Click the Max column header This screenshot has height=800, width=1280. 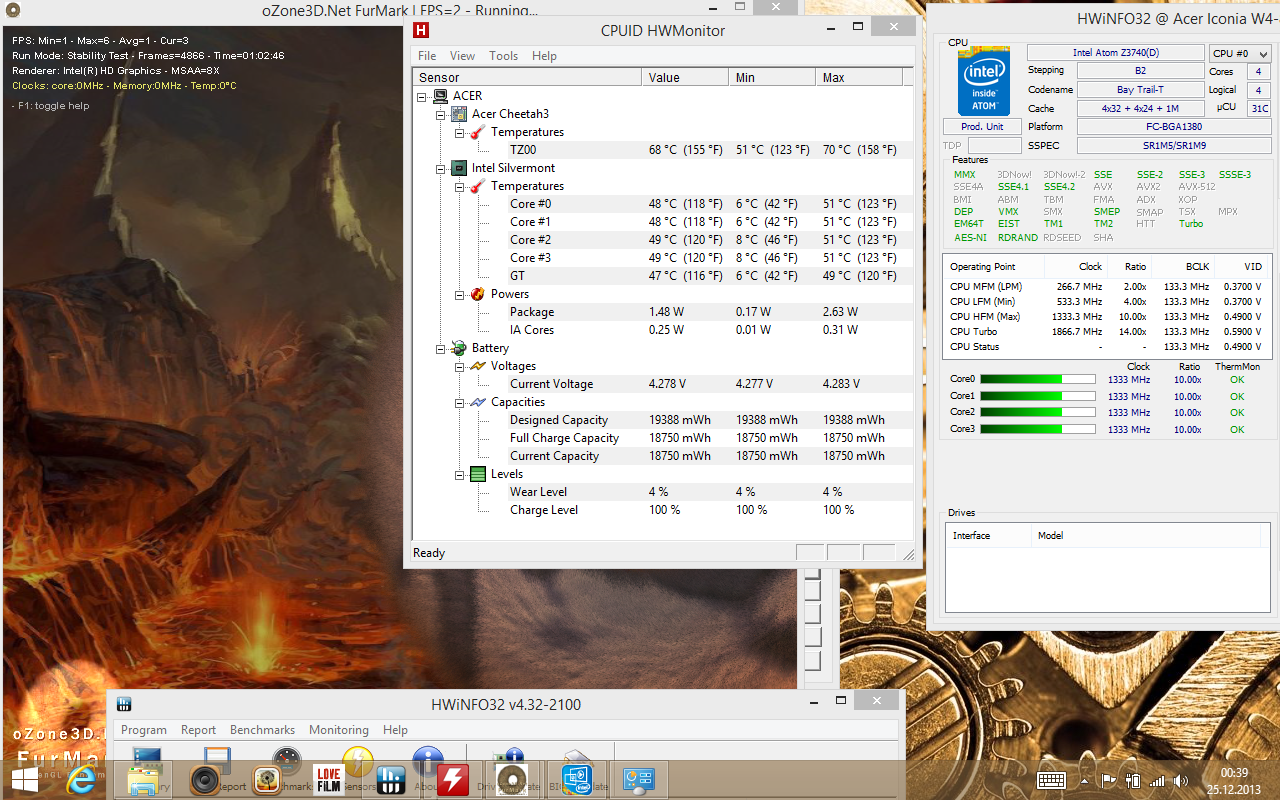[859, 77]
